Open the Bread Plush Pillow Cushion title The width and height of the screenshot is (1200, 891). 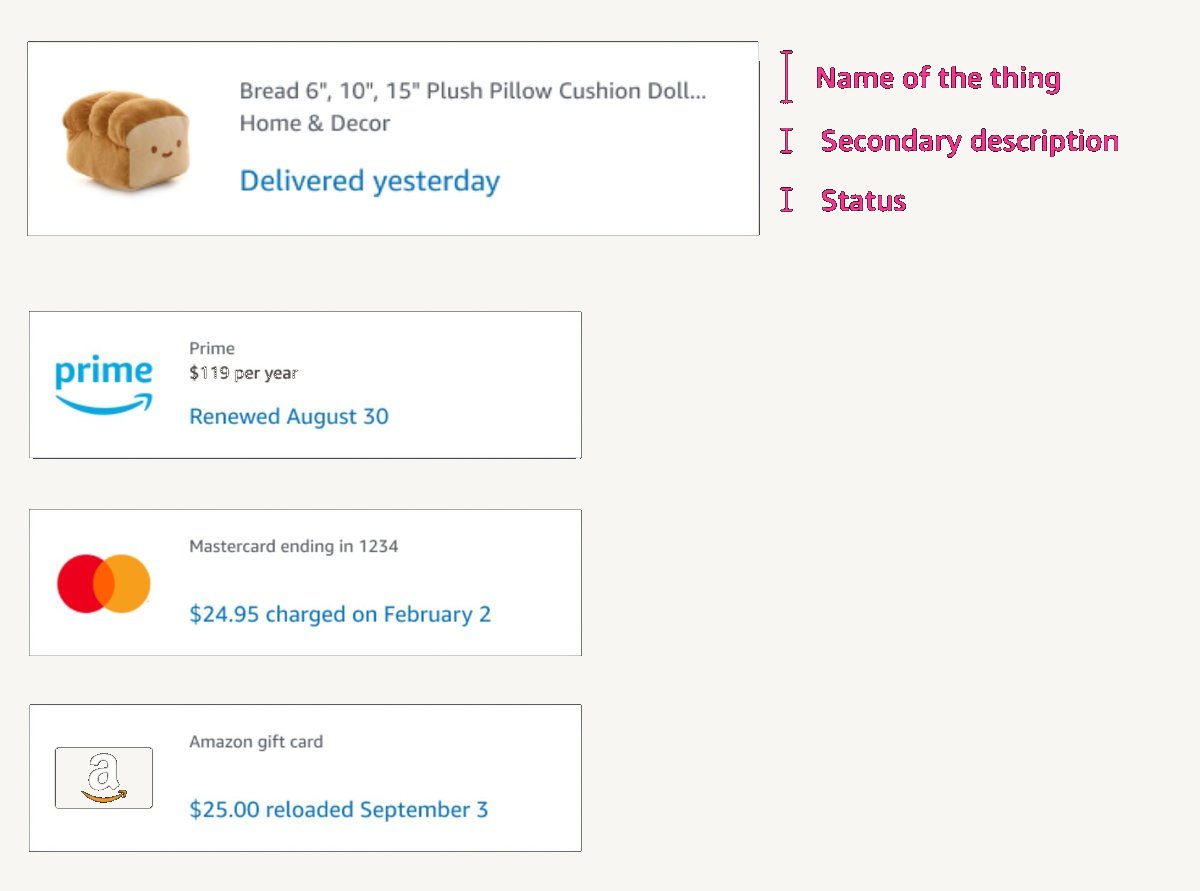pyautogui.click(x=472, y=91)
